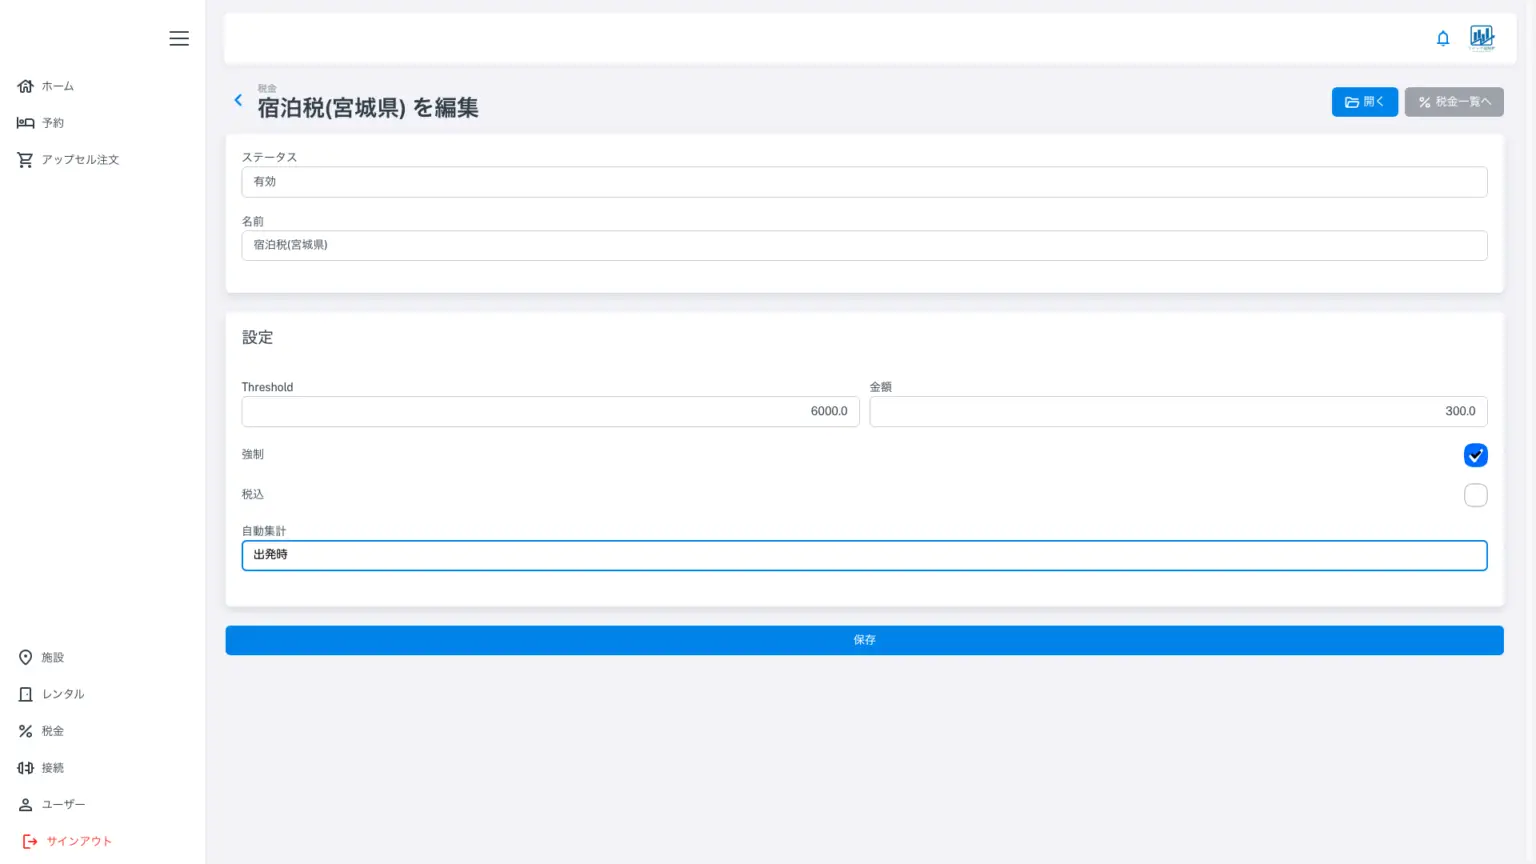Open ホーム from the sidebar
Screen dimensions: 1536x864
[57, 86]
